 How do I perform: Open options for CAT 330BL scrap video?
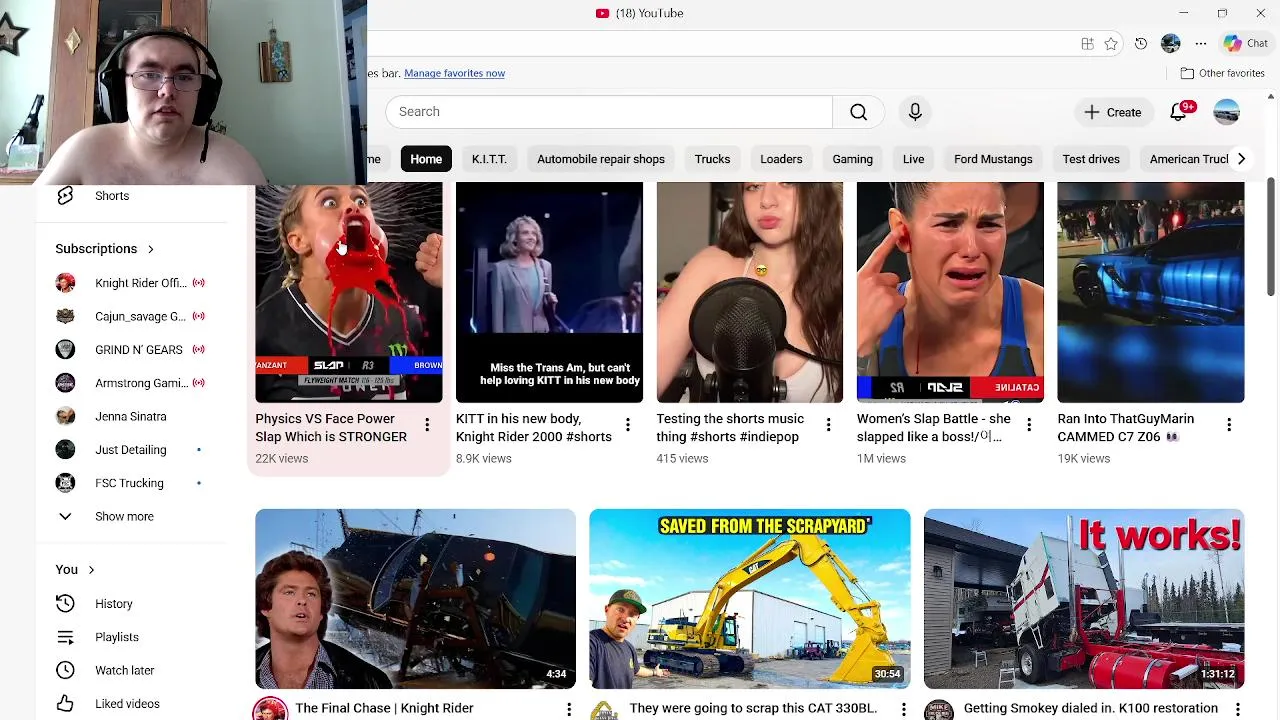[x=903, y=709]
